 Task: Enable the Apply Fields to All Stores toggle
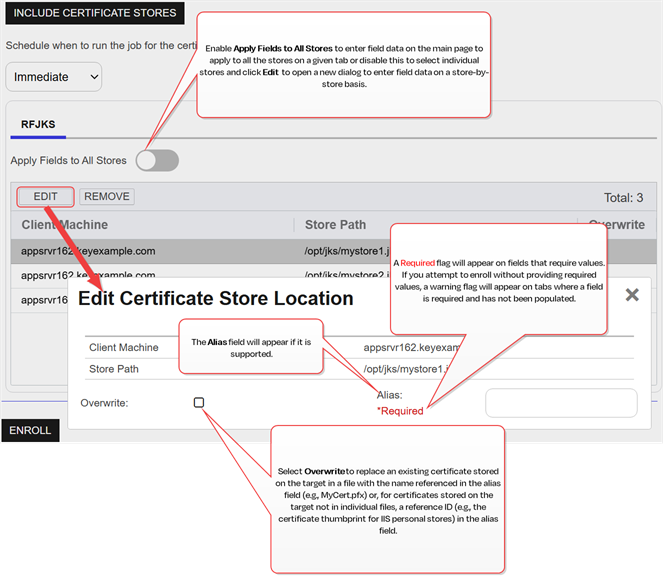(157, 160)
